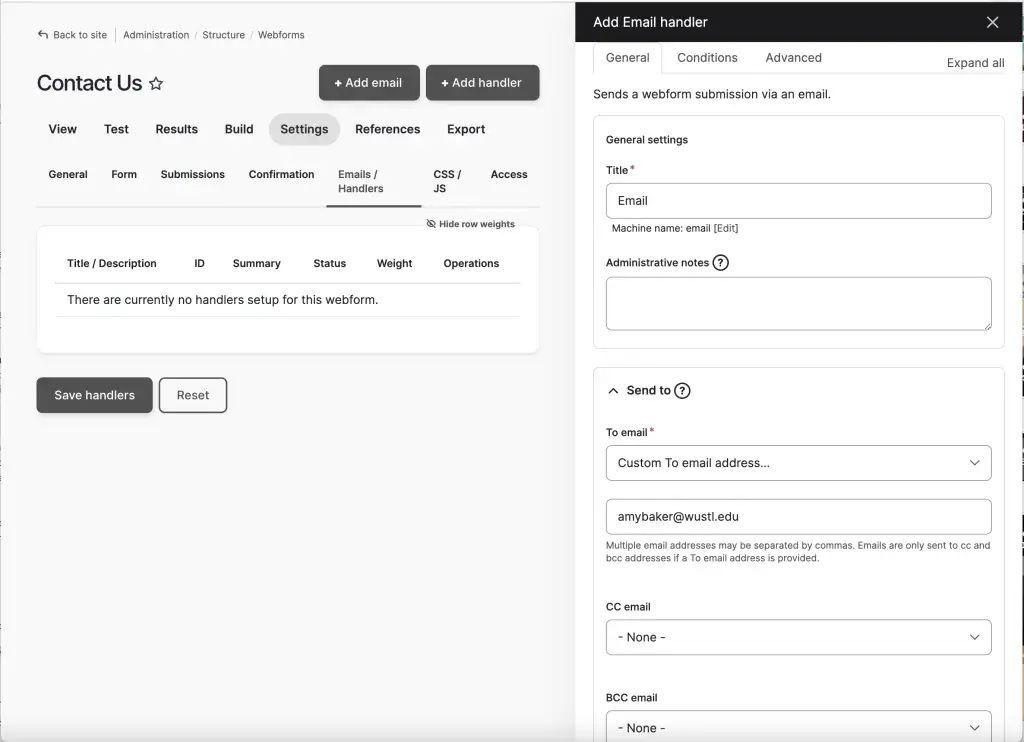Click the Add handler button

pyautogui.click(x=482, y=83)
